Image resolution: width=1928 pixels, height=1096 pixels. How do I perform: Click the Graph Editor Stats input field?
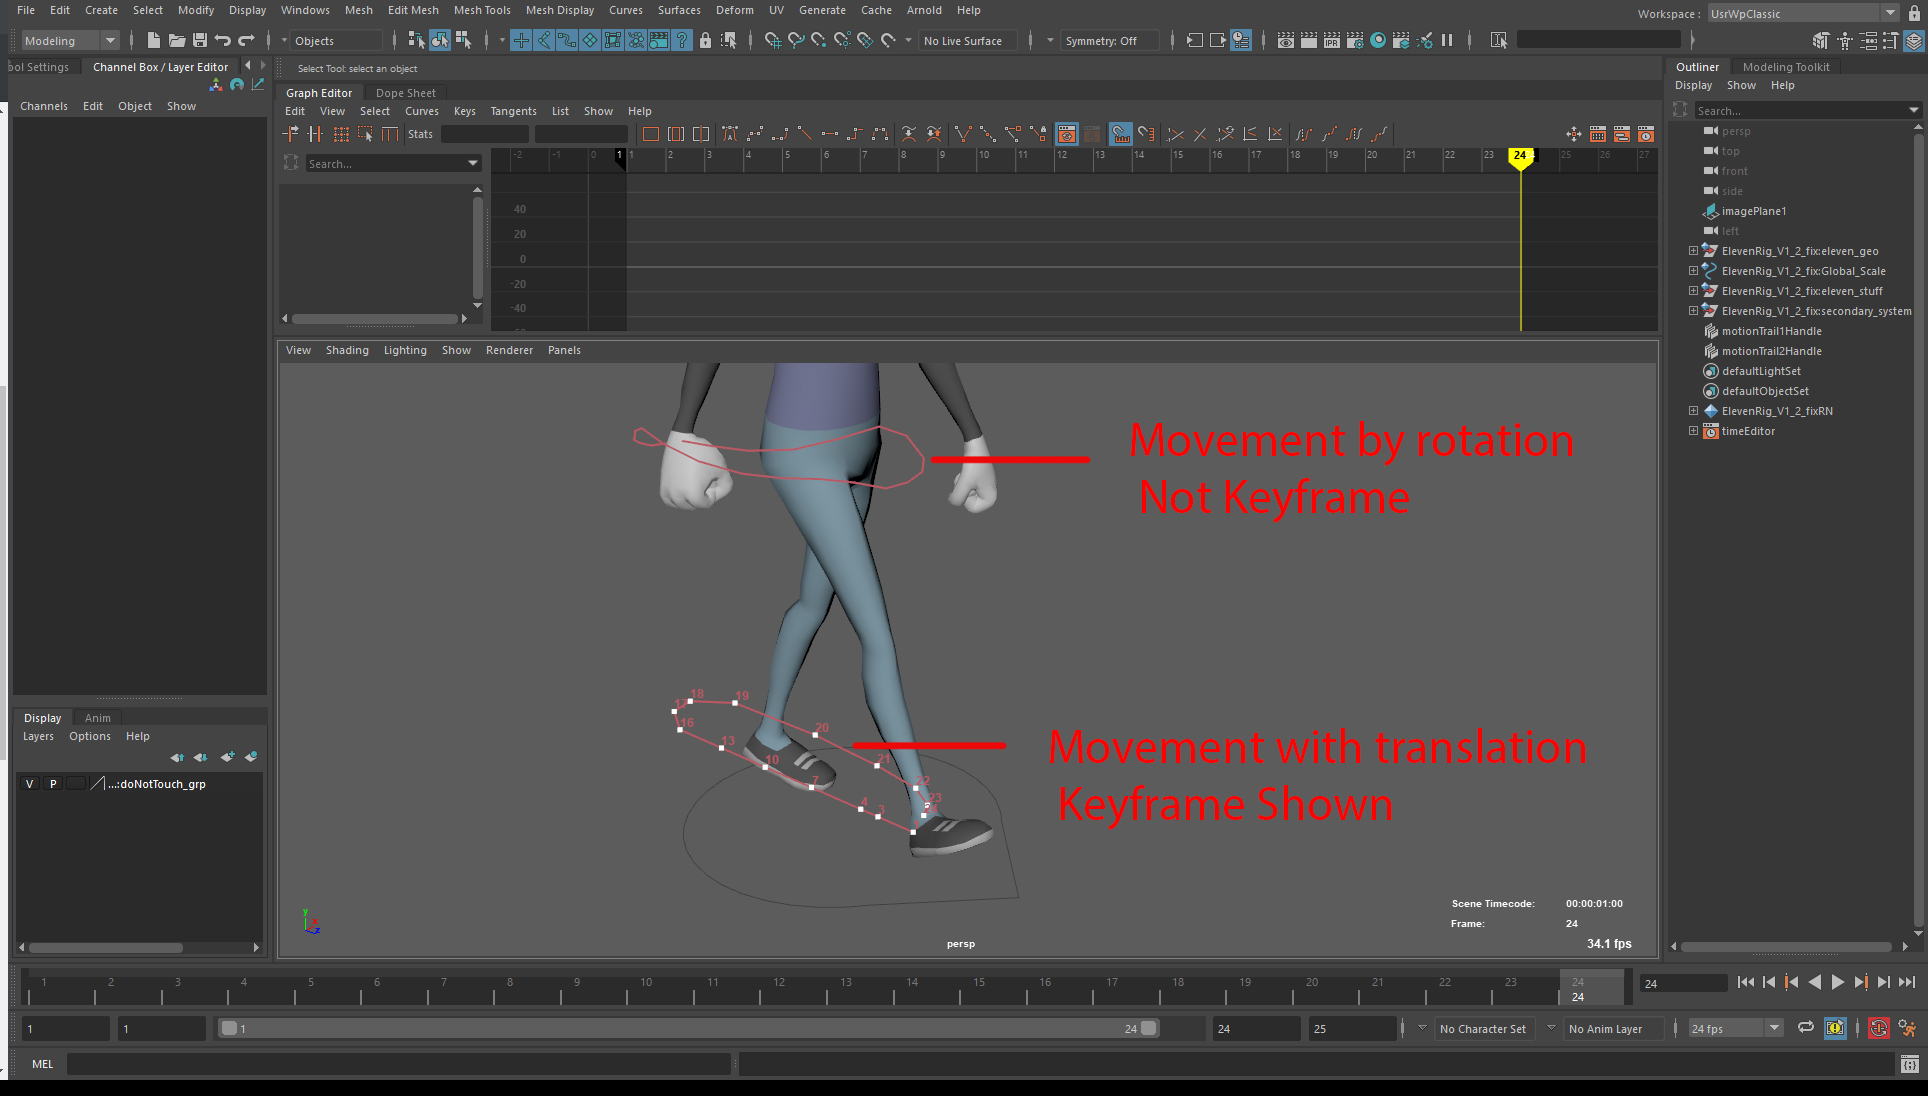pyautogui.click(x=484, y=134)
